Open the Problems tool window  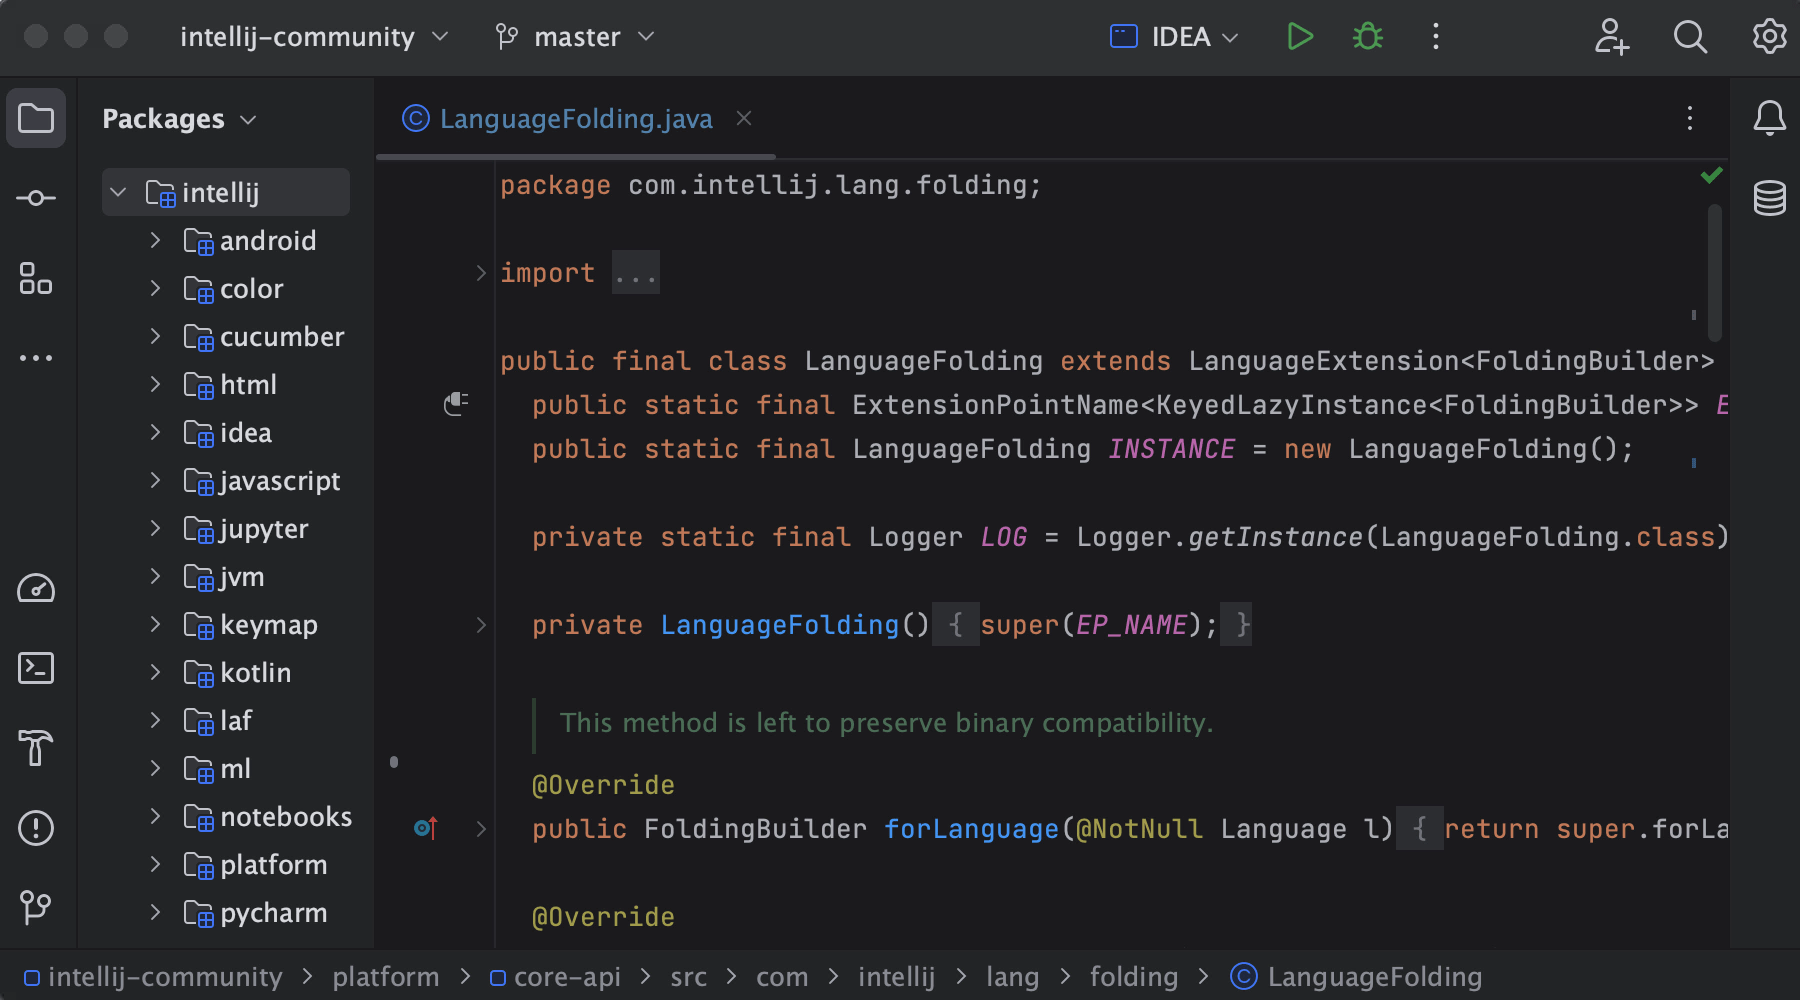tap(36, 828)
